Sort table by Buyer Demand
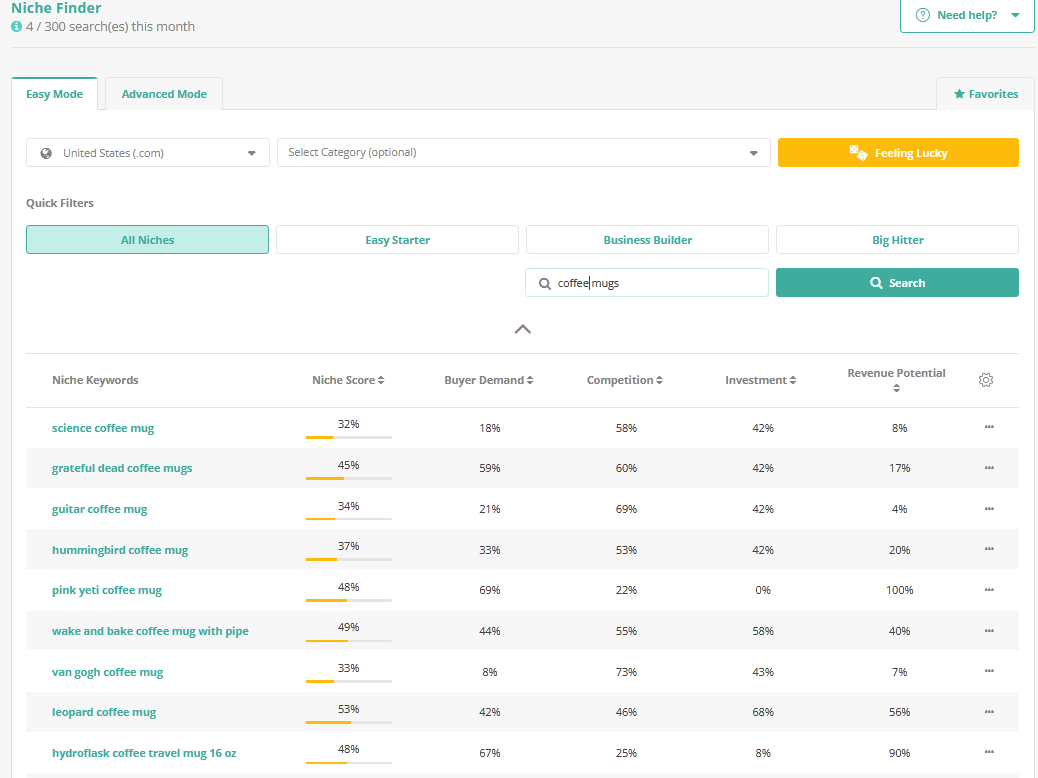This screenshot has height=778, width=1038. click(x=529, y=381)
